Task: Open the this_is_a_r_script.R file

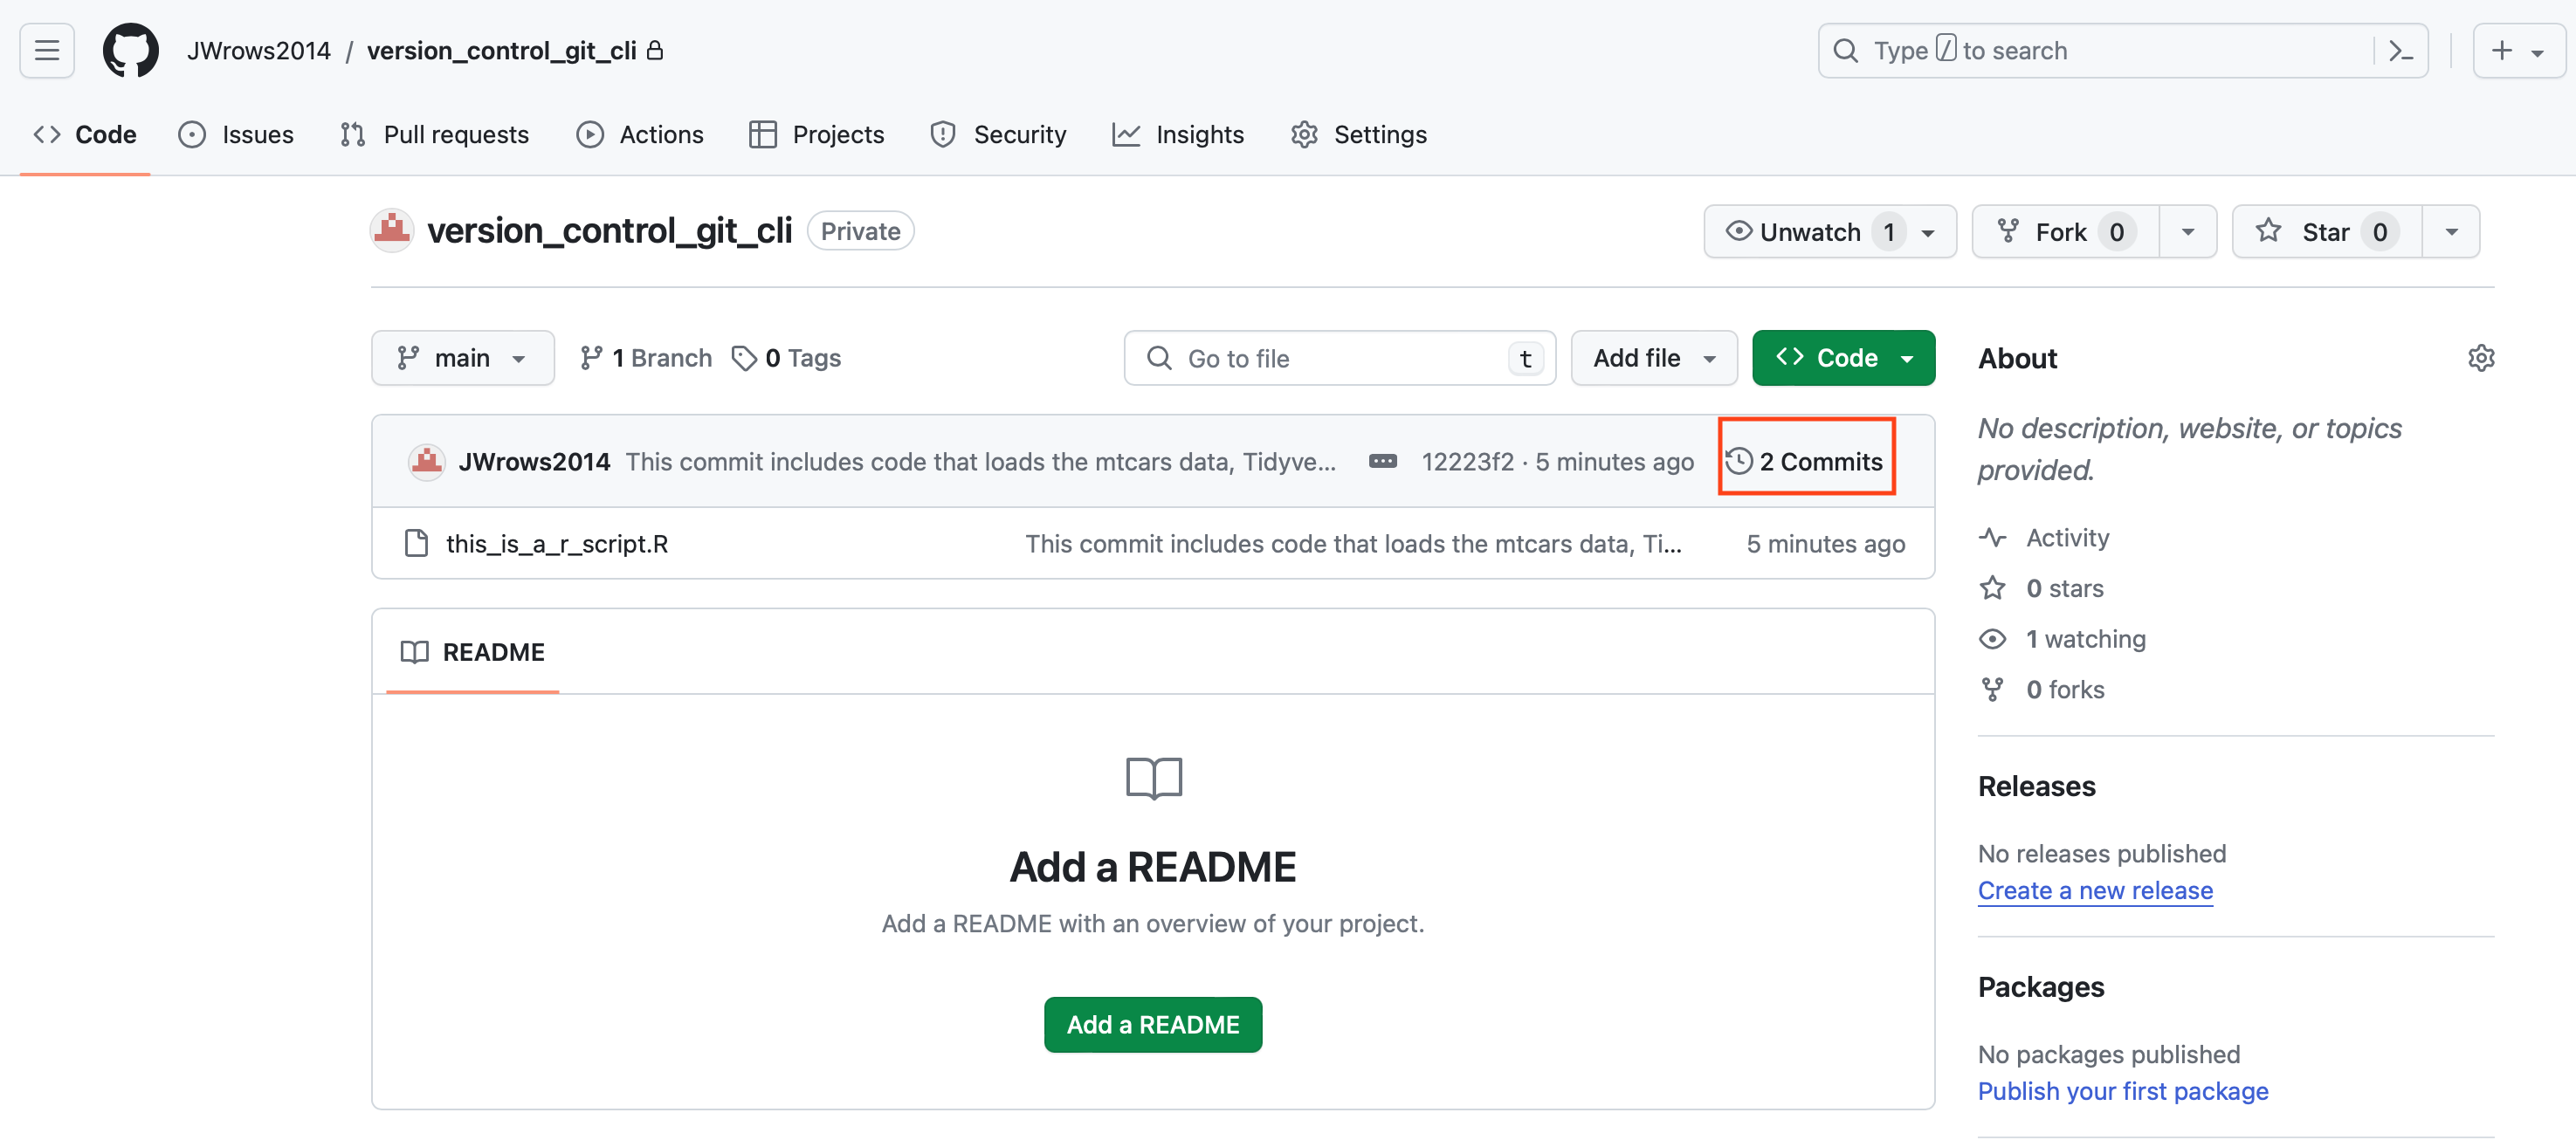Action: pos(556,543)
